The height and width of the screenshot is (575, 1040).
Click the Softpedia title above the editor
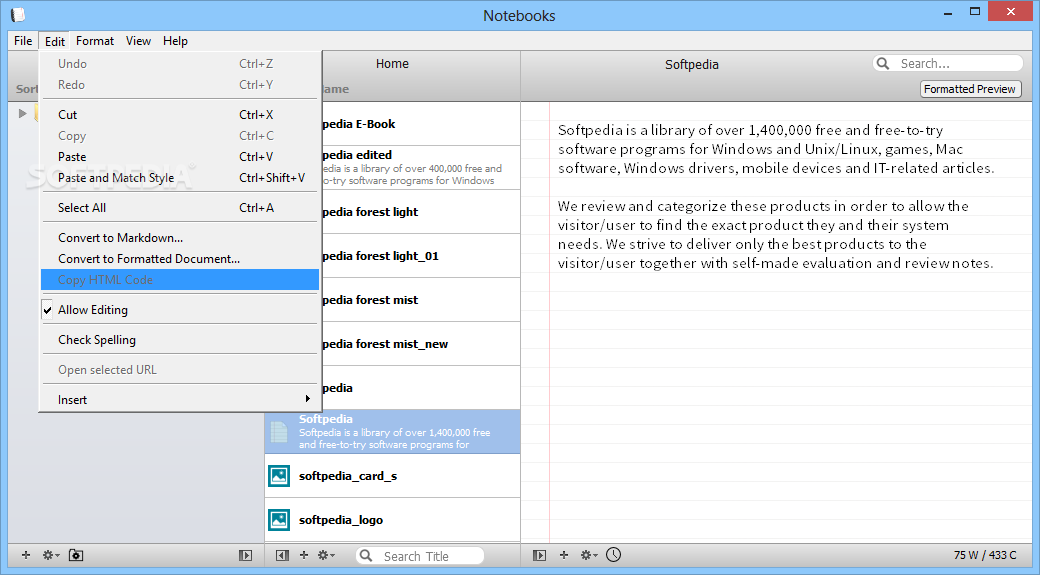pos(692,64)
